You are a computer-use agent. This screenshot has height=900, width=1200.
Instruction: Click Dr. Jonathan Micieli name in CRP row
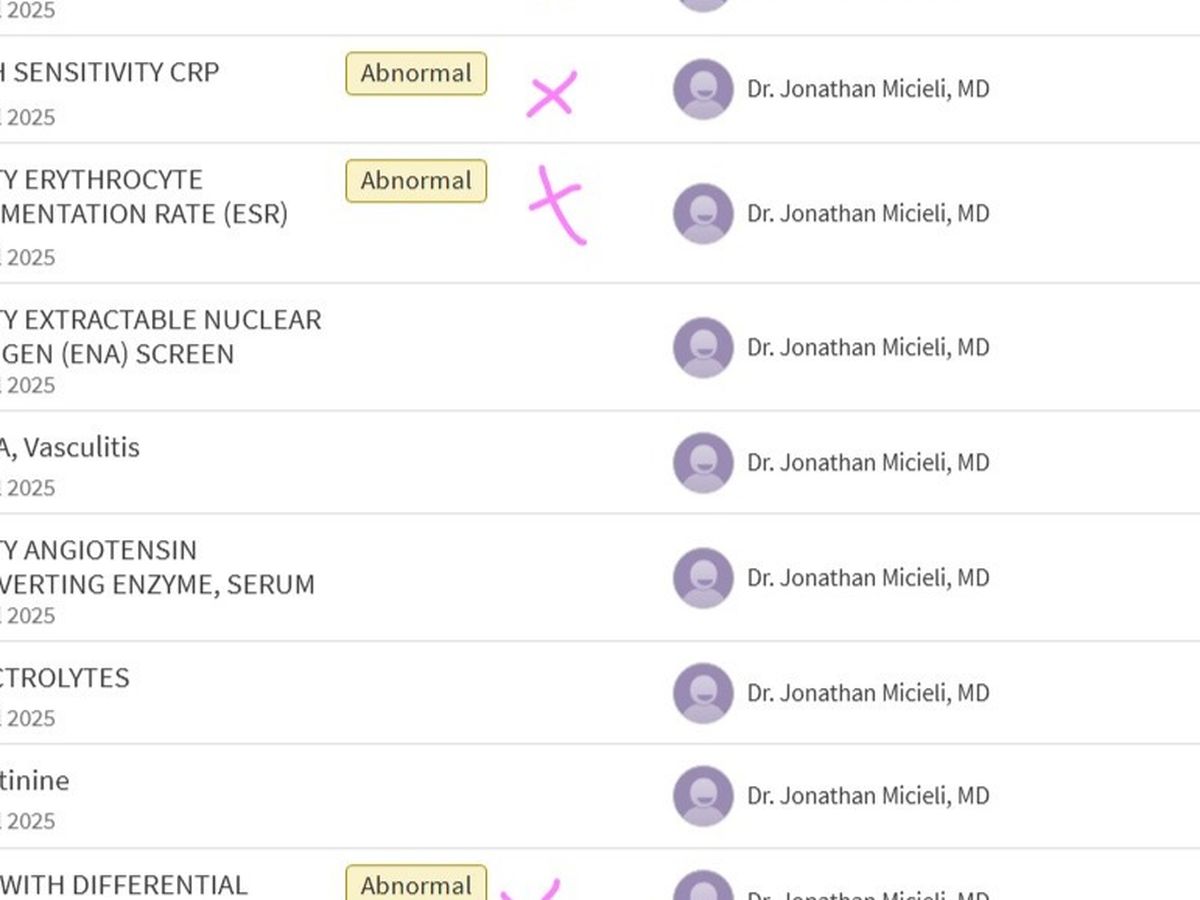[868, 89]
